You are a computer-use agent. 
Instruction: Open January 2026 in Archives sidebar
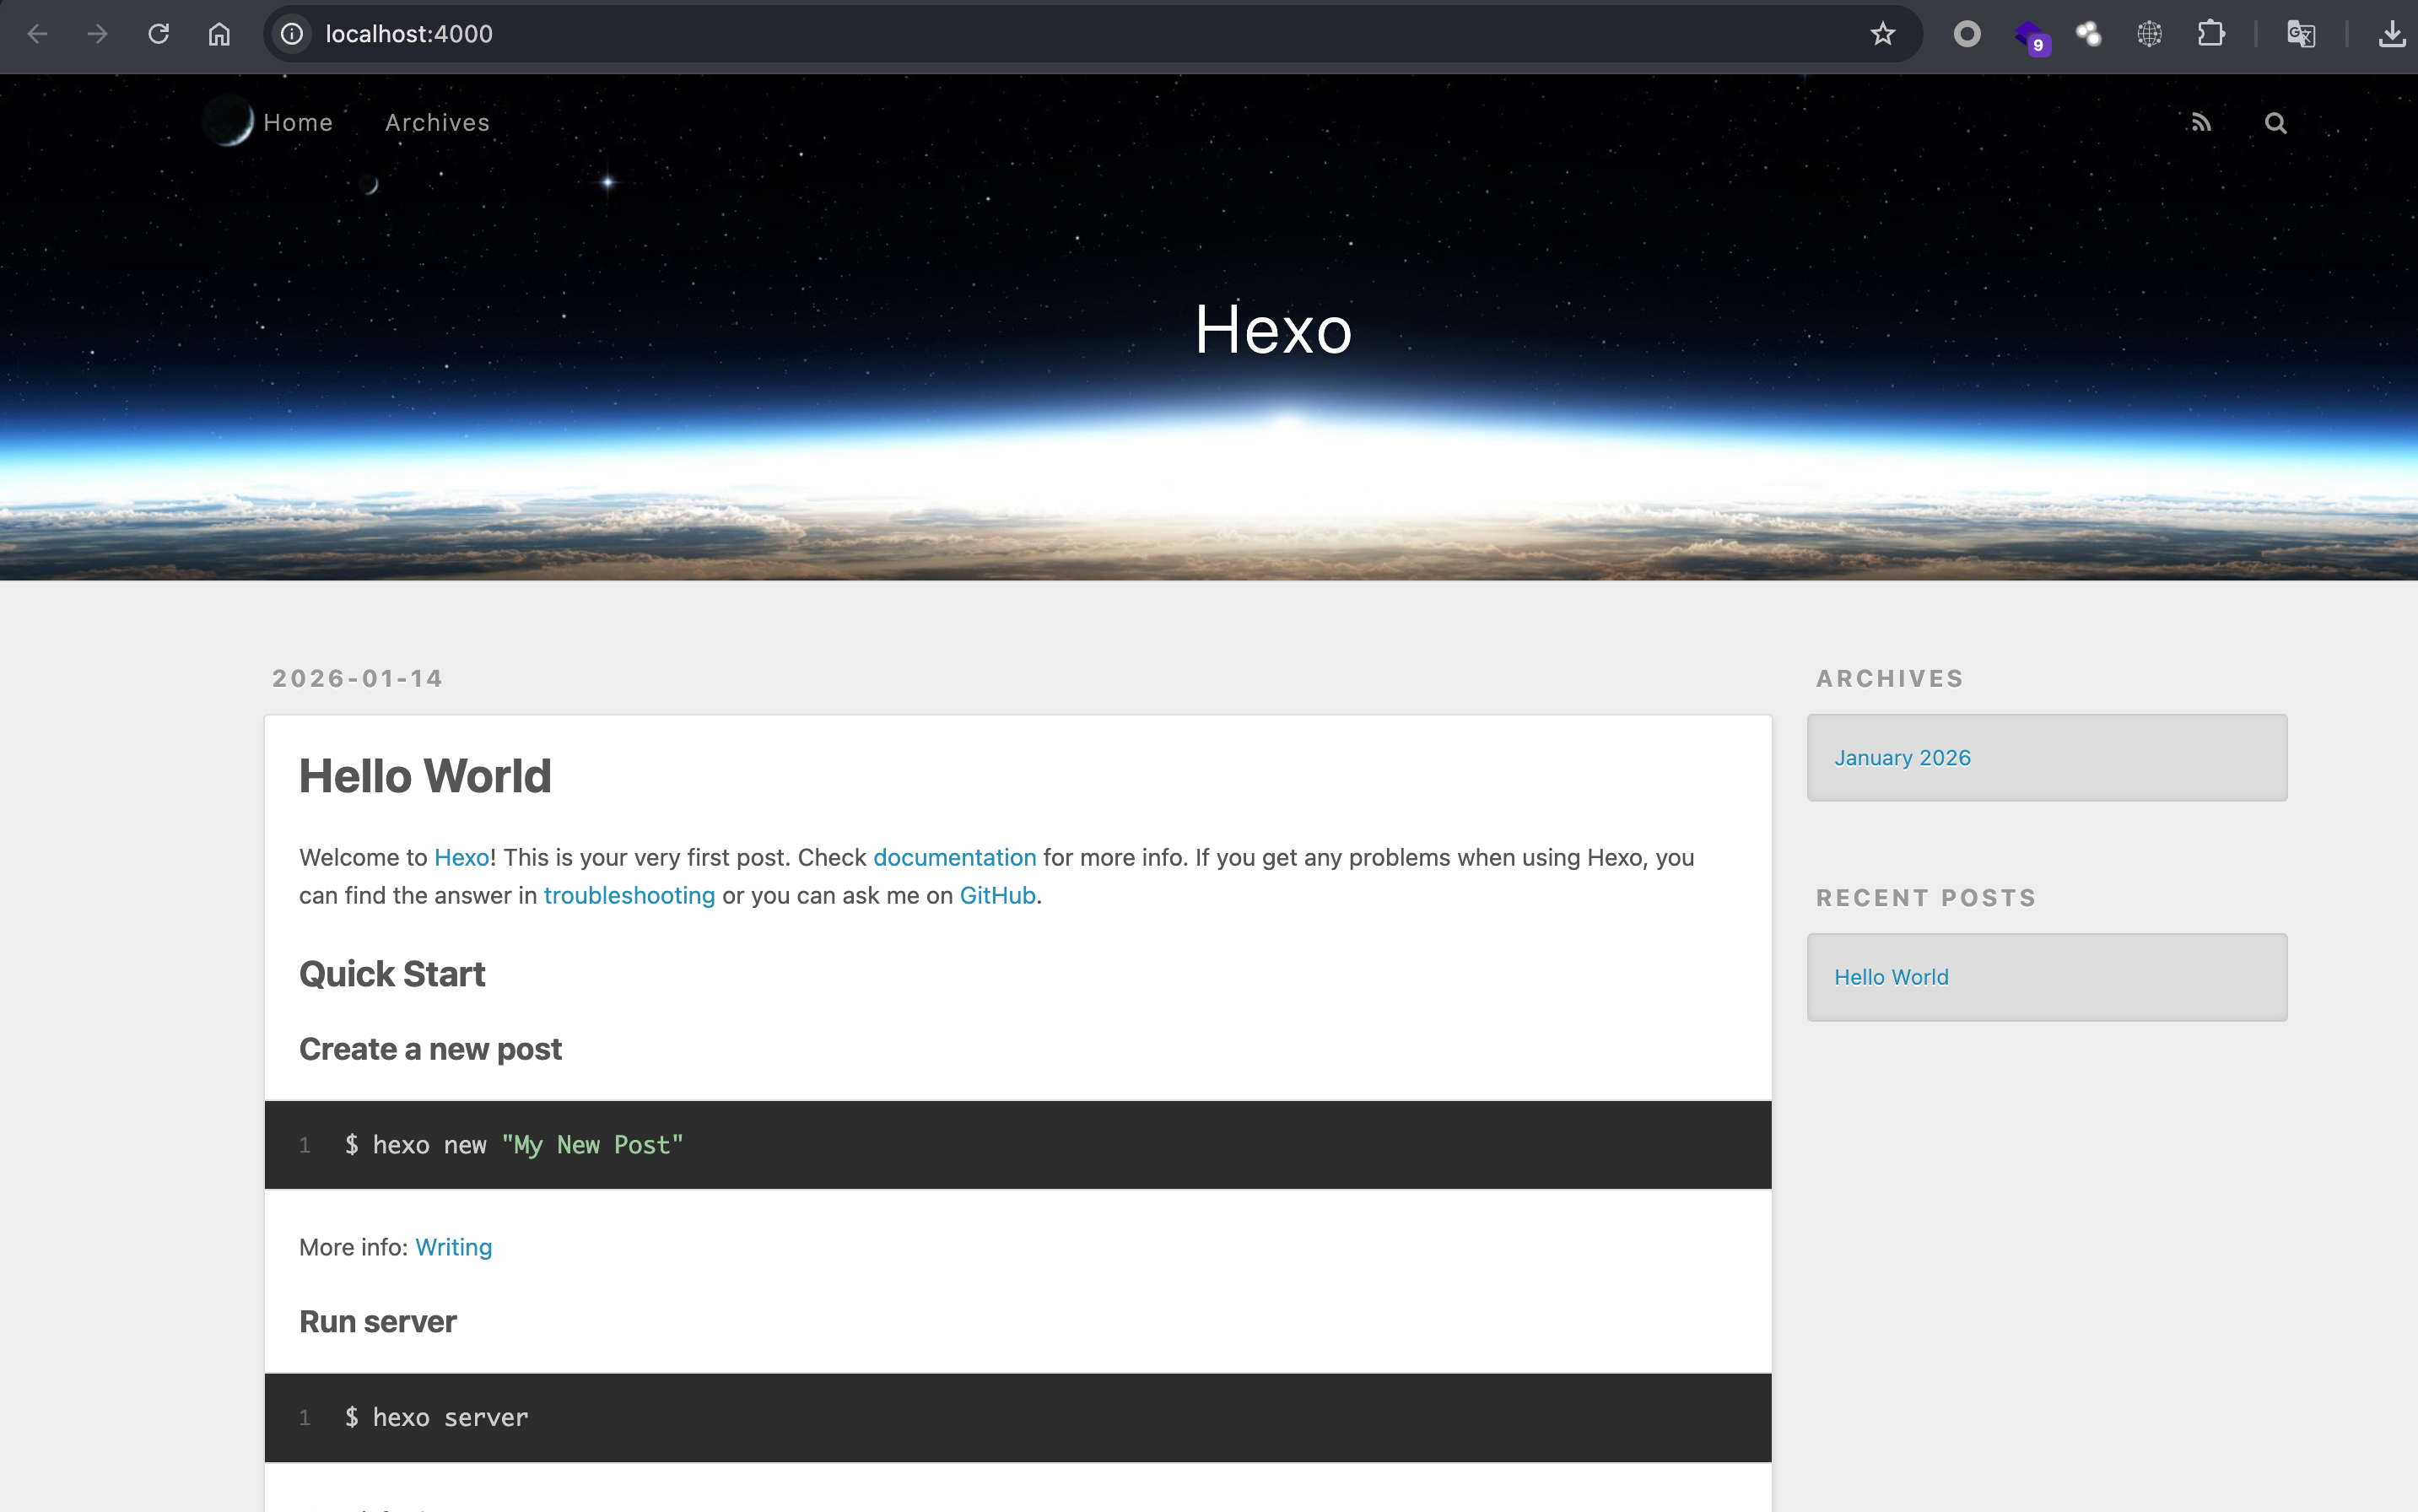point(1902,758)
